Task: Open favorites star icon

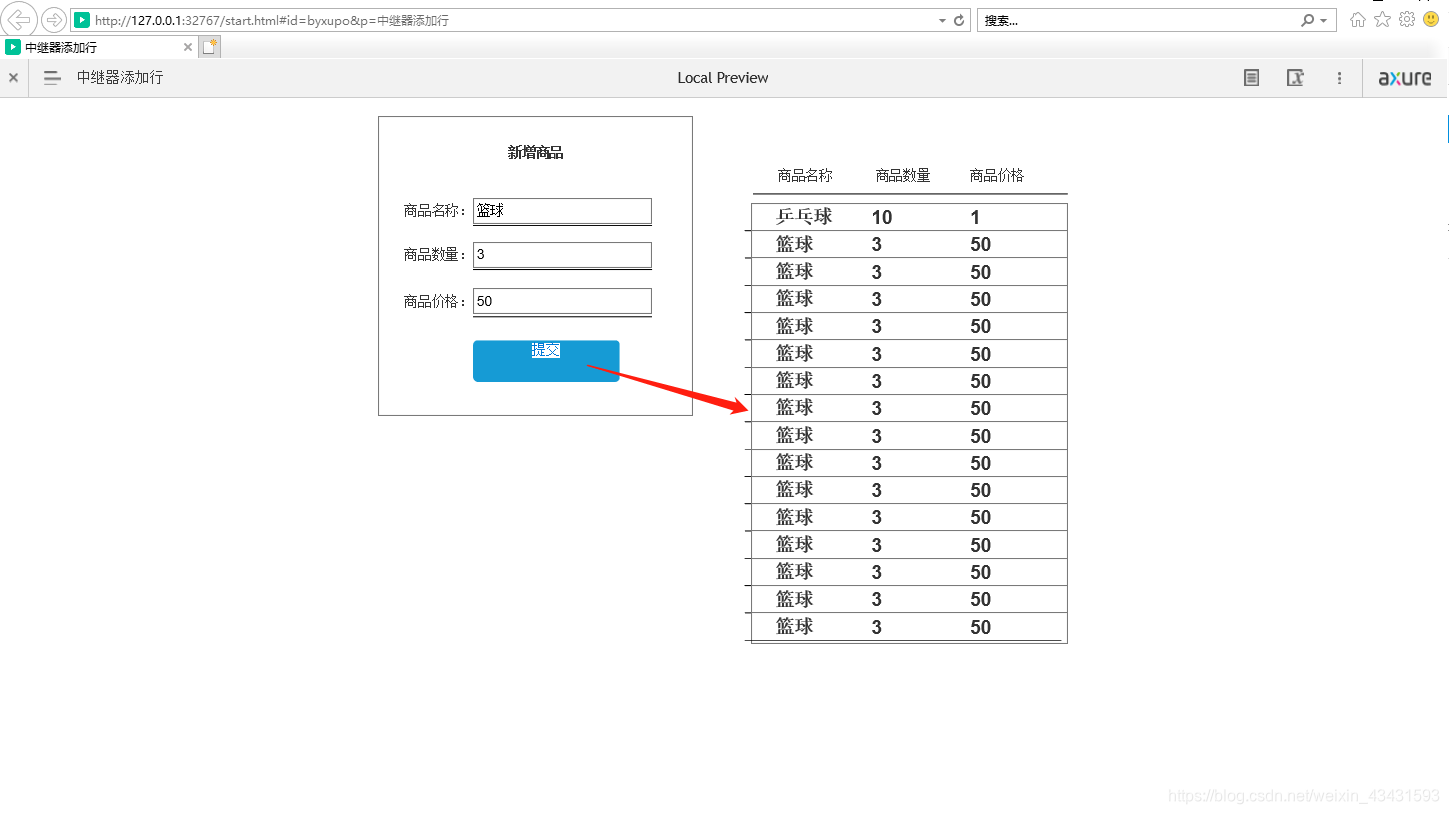Action: coord(1382,19)
